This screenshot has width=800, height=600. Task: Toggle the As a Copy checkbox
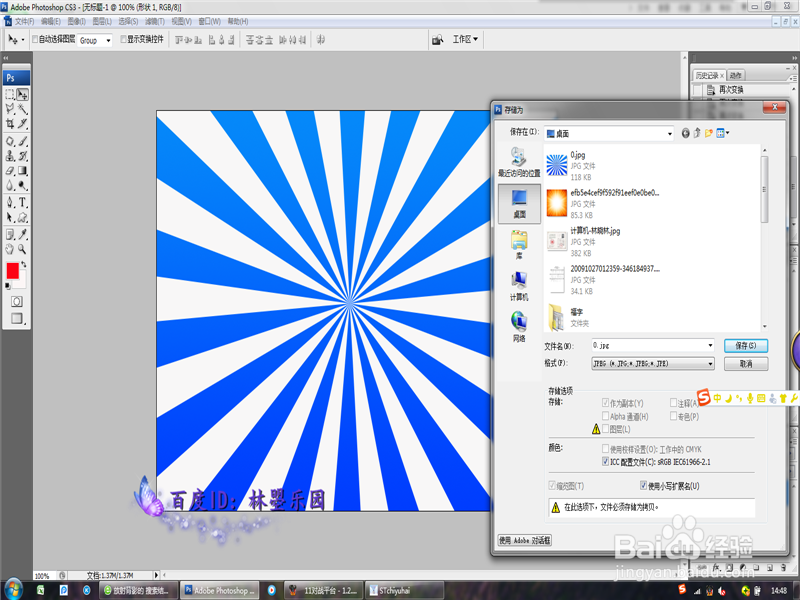(x=606, y=403)
